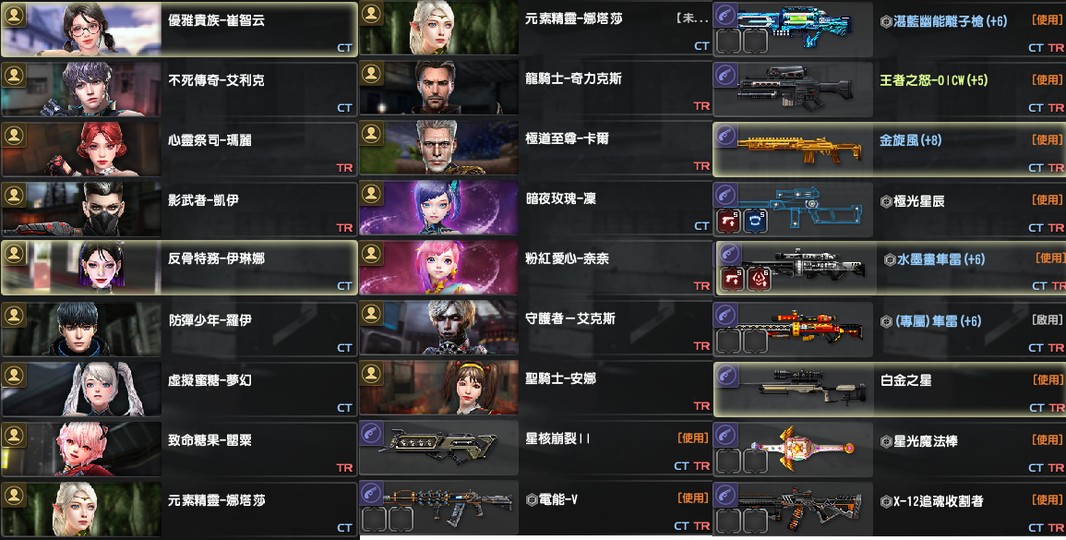Click gold character icon on 龍騎士-奇力克斯 row
The height and width of the screenshot is (540, 1066).
pyautogui.click(x=371, y=74)
